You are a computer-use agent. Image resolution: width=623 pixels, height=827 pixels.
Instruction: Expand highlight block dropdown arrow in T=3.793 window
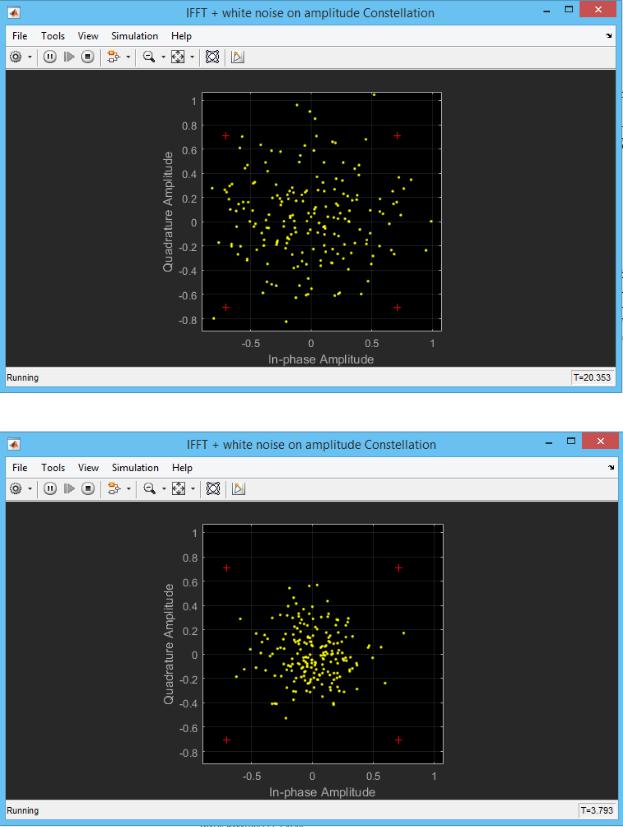click(x=128, y=489)
